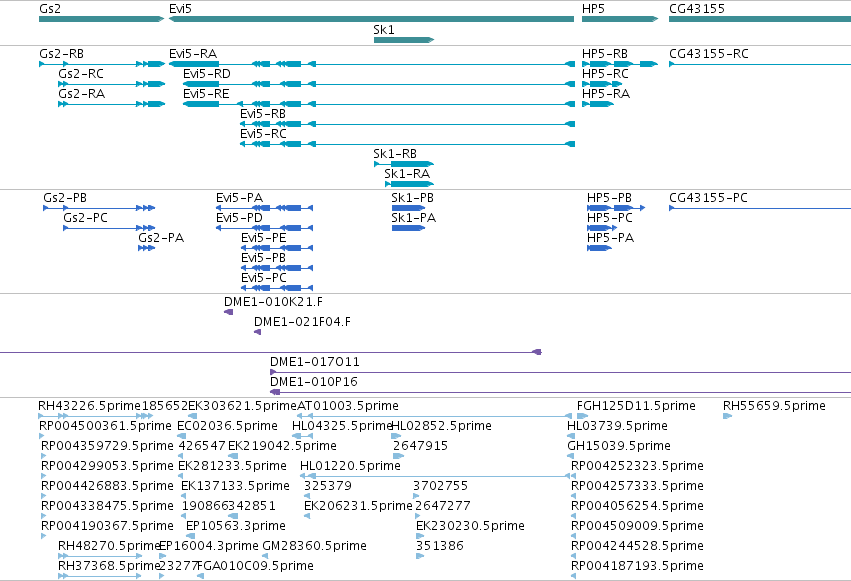Viewport: 851px width, 581px height.
Task: Select transcript Gs2-RB
Action: pos(102,64)
